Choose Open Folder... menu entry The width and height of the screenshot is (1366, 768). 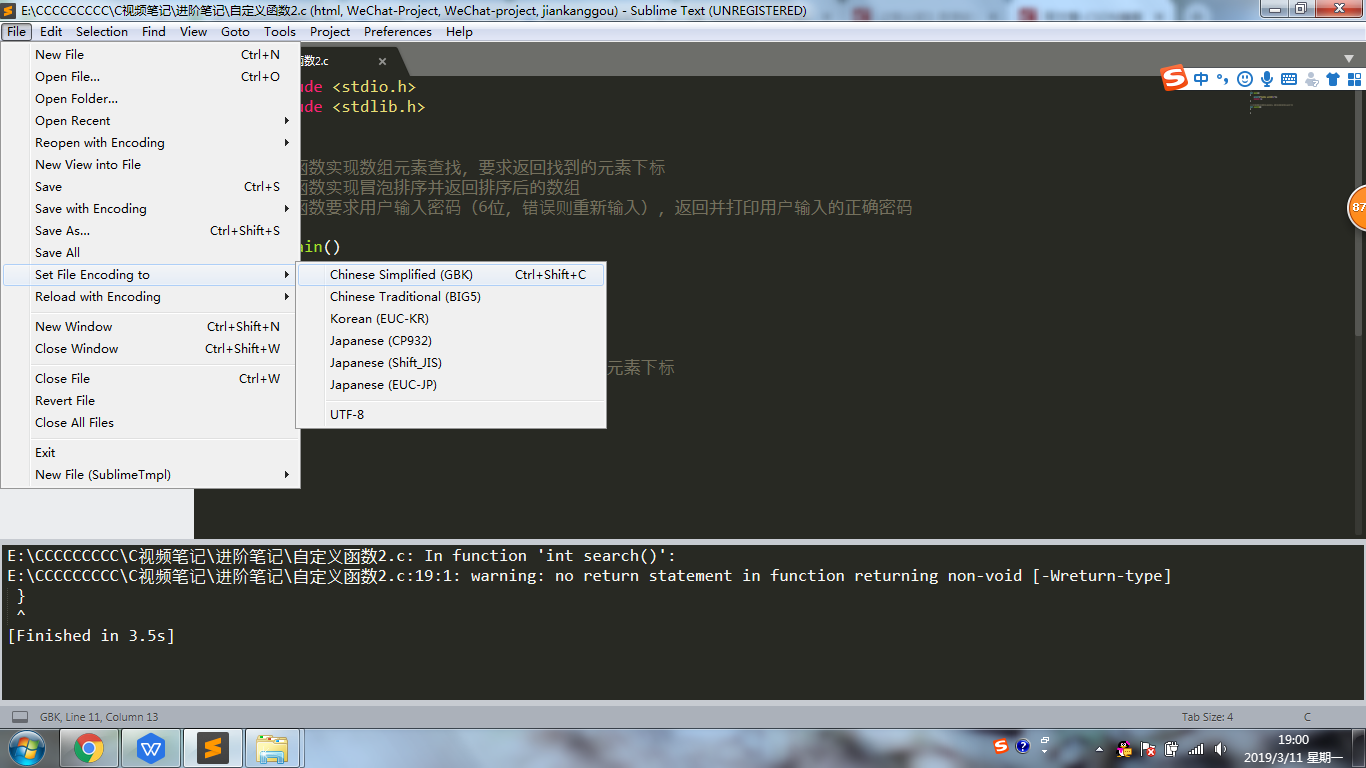pos(150,98)
